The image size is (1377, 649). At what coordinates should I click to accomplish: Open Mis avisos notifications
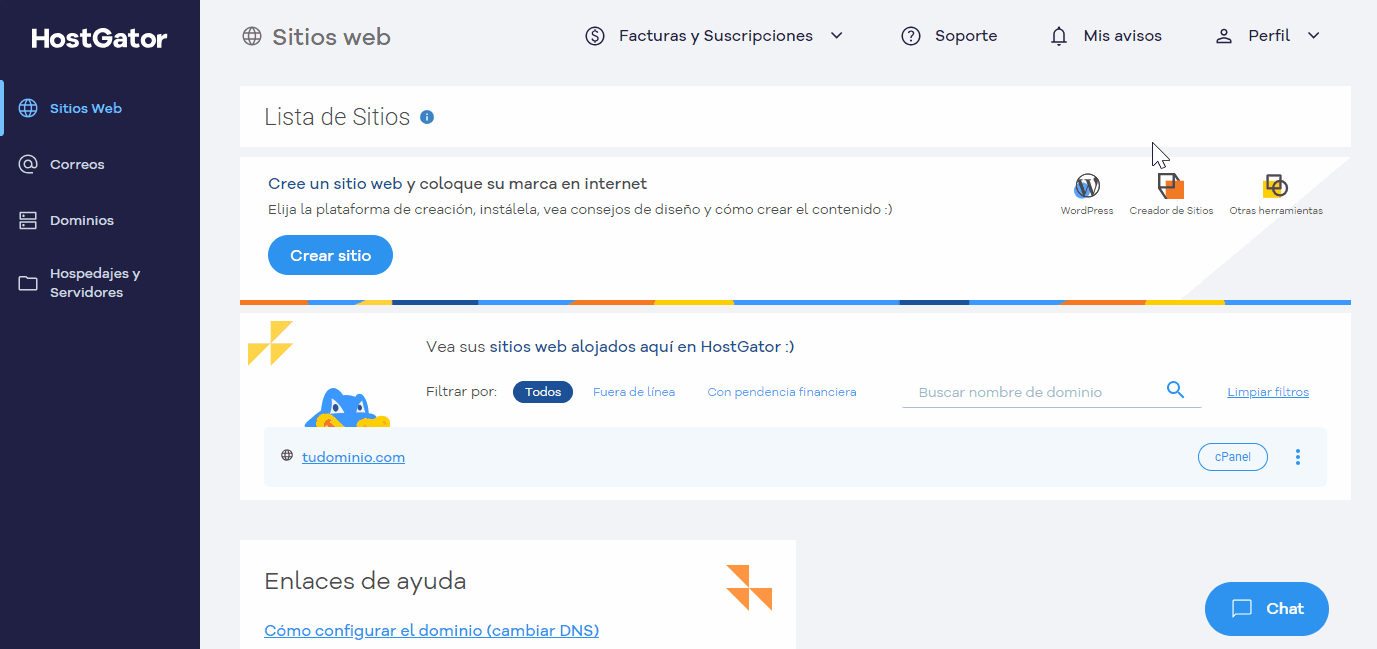coord(1122,36)
